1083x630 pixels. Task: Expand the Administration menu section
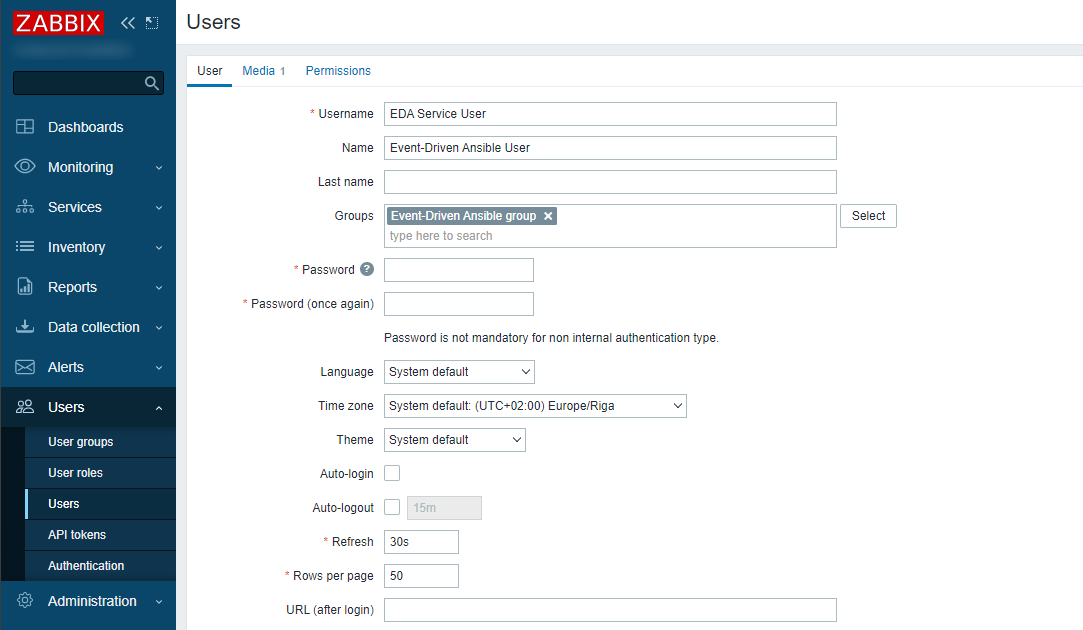pos(92,601)
